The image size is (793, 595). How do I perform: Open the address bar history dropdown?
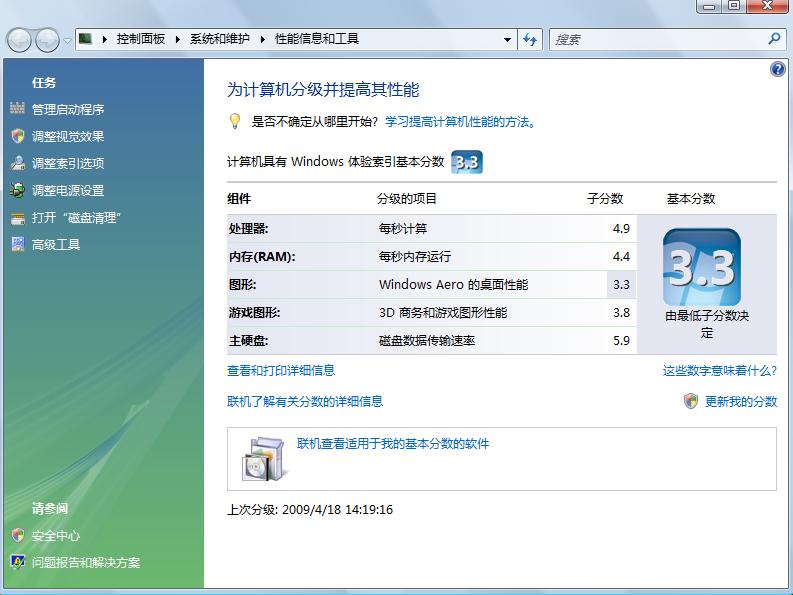(x=507, y=39)
